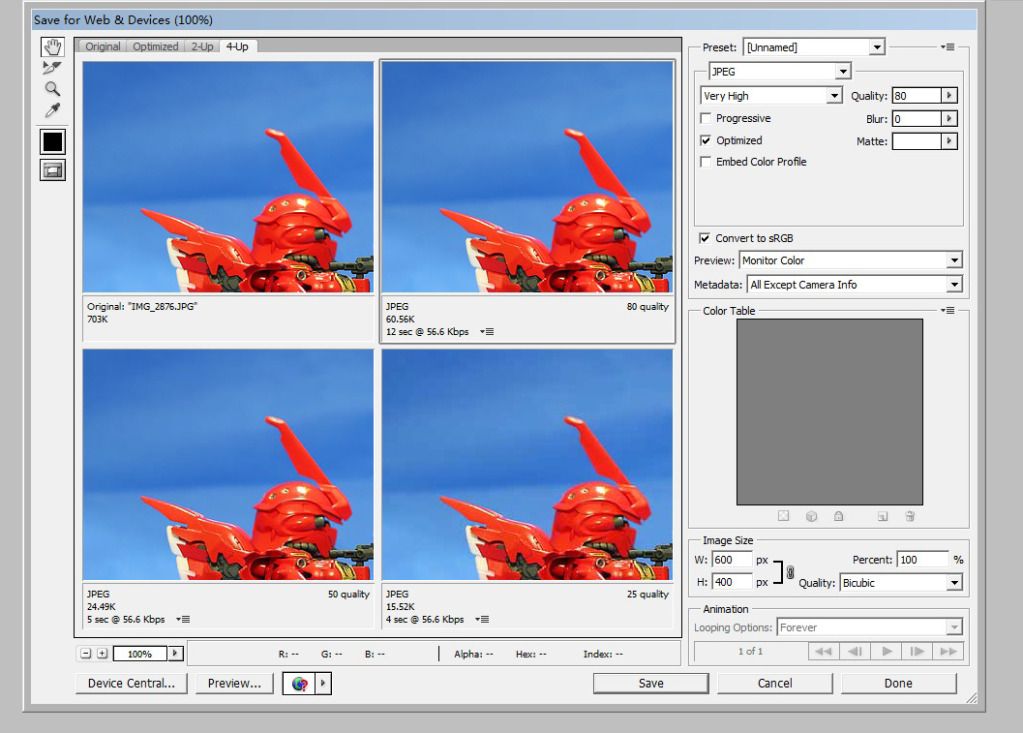Open download speed menu for 50 quality preview

point(183,619)
